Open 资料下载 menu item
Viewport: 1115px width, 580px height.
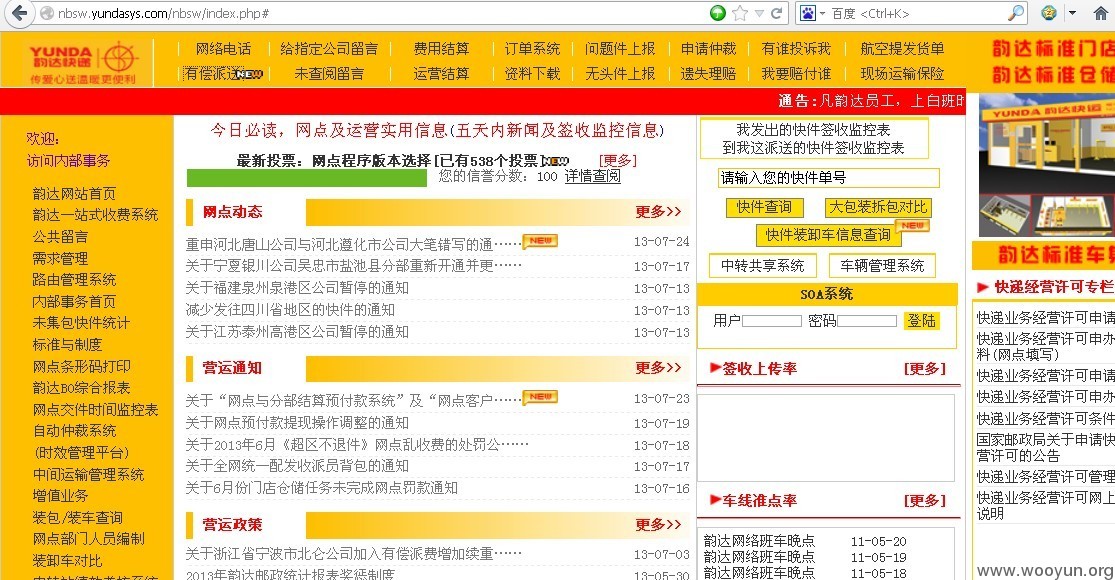pos(533,74)
